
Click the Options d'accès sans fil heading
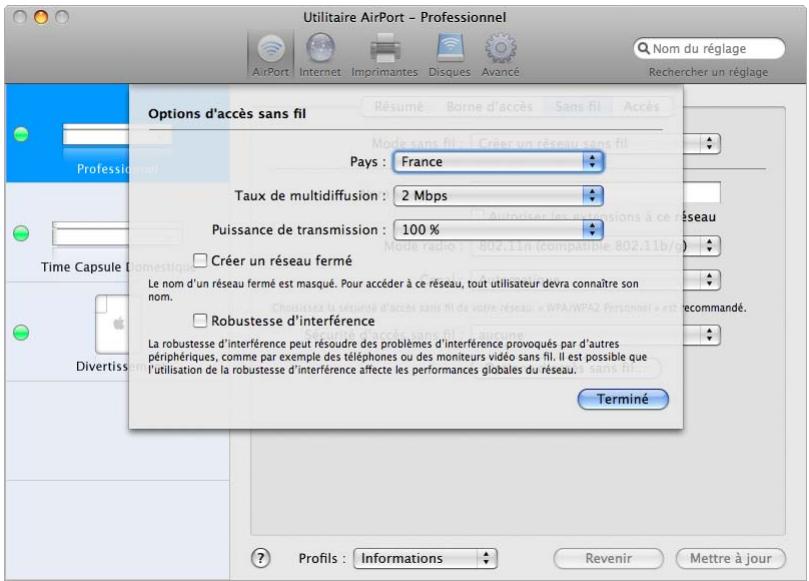227,114
